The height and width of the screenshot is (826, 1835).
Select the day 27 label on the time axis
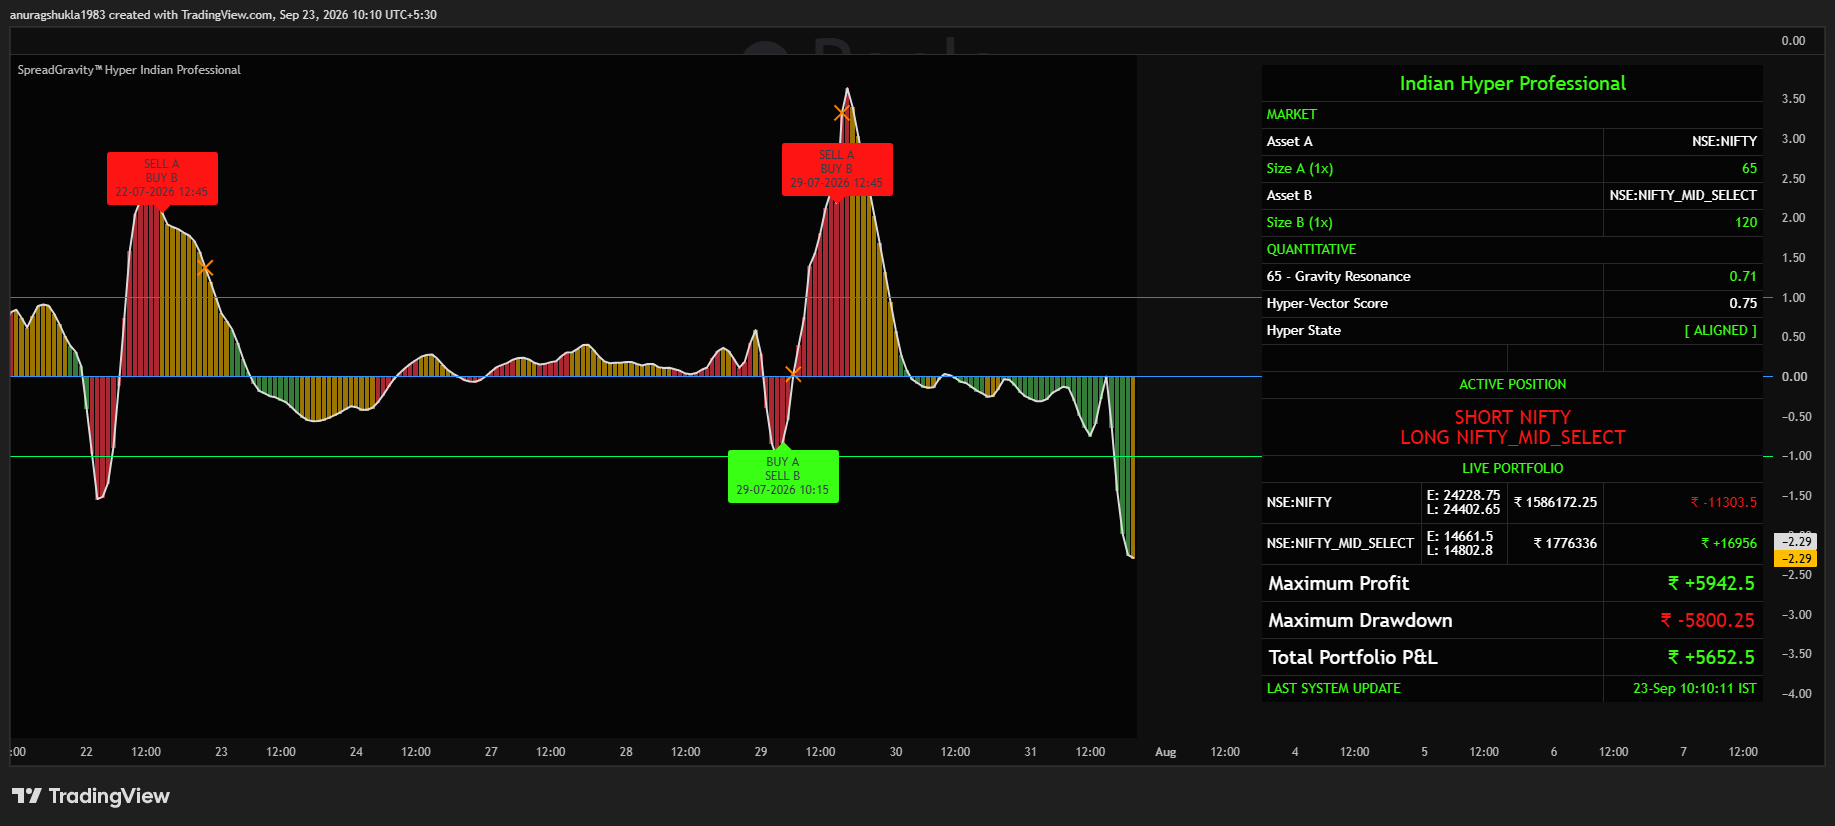491,752
